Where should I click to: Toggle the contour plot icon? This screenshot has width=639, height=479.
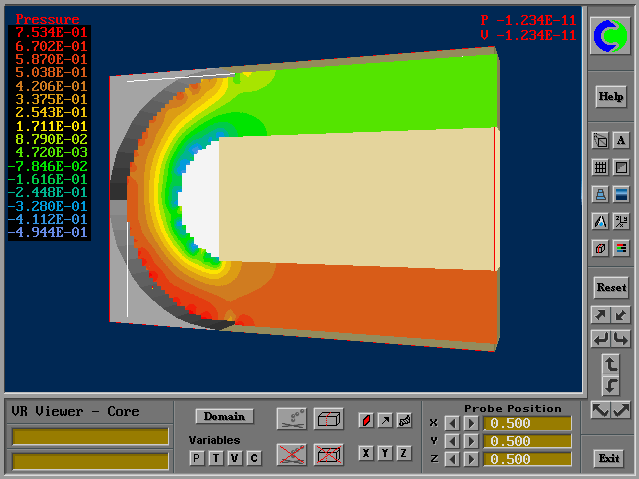coord(366,420)
